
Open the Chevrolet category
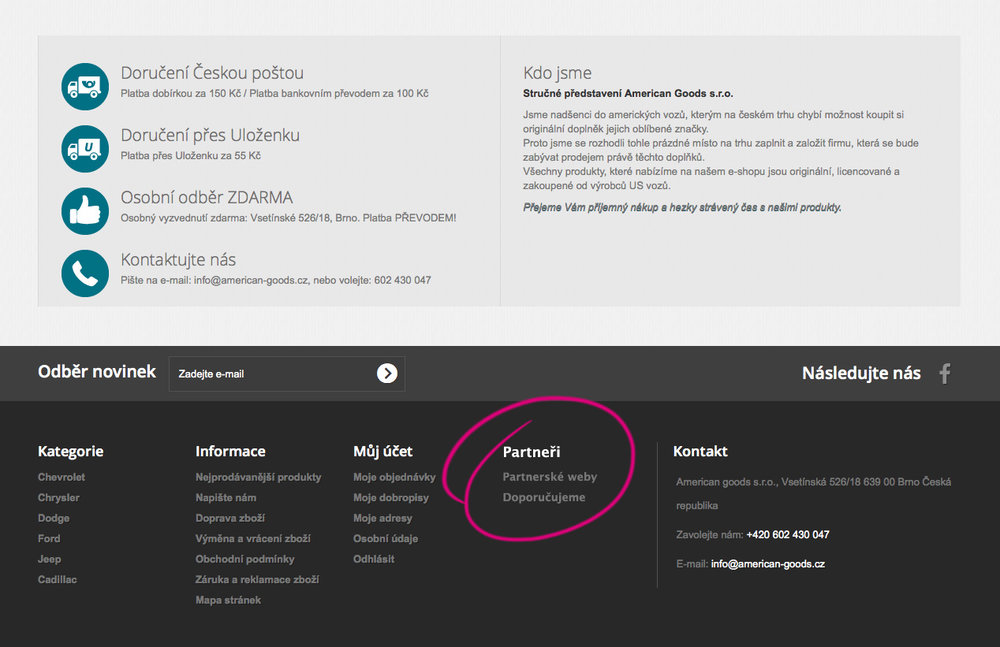coord(62,477)
